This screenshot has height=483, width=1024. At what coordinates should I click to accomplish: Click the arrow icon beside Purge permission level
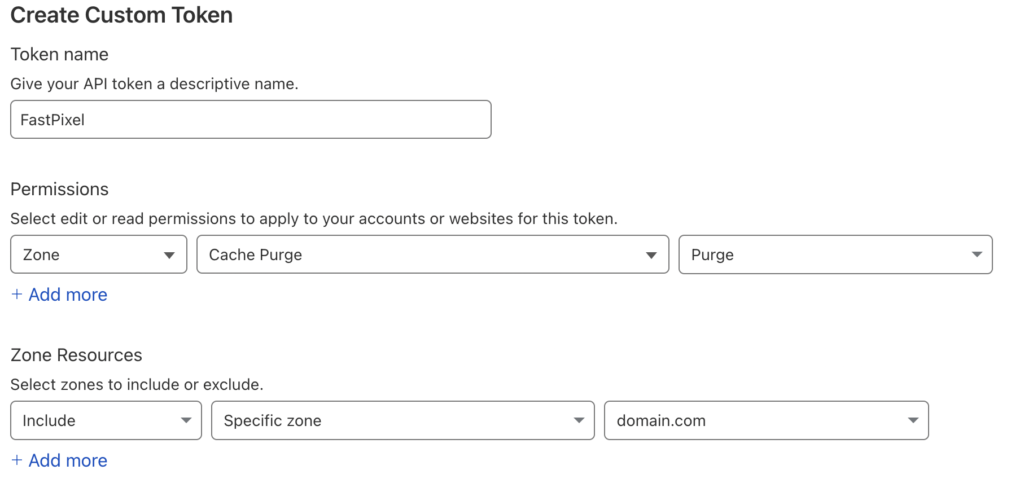977,255
